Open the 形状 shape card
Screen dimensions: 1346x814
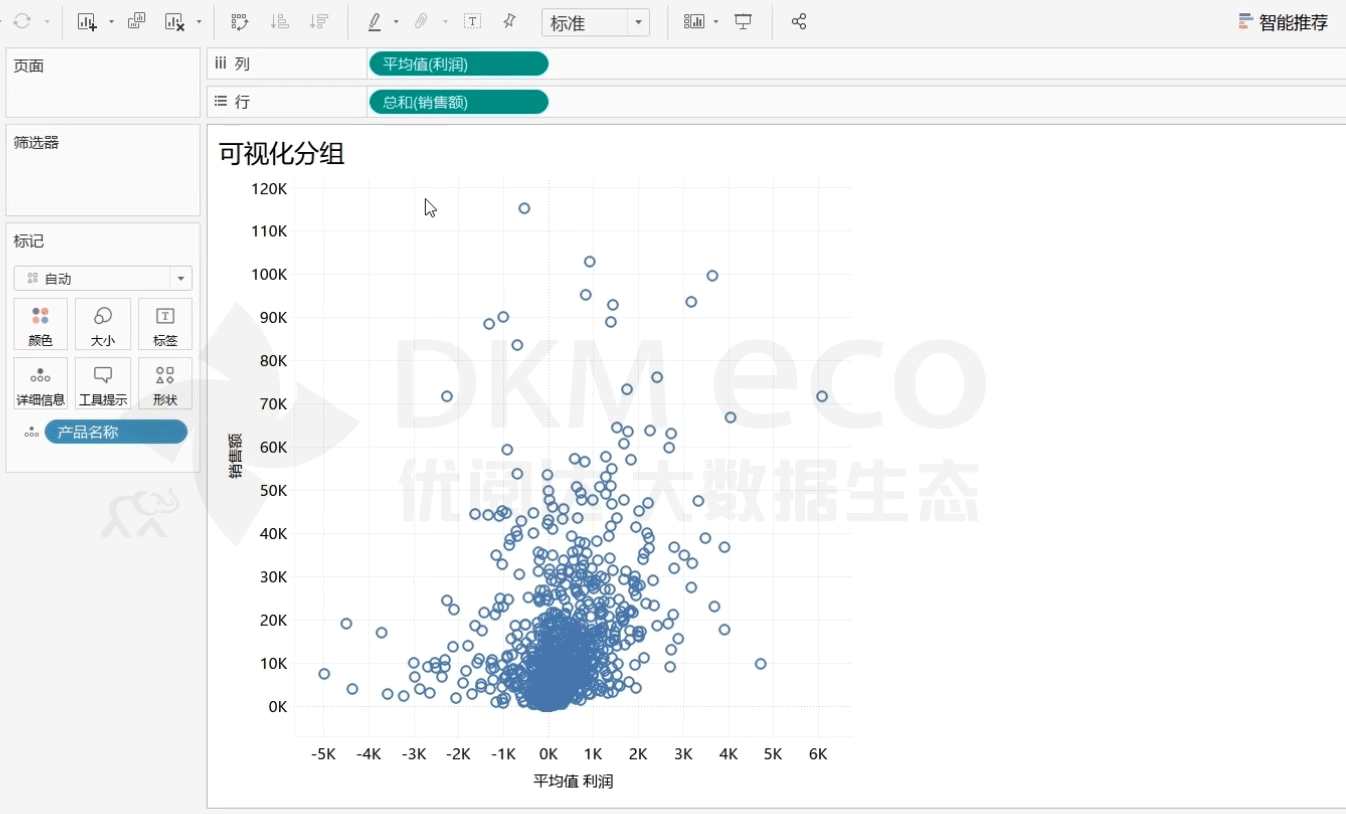click(x=165, y=384)
